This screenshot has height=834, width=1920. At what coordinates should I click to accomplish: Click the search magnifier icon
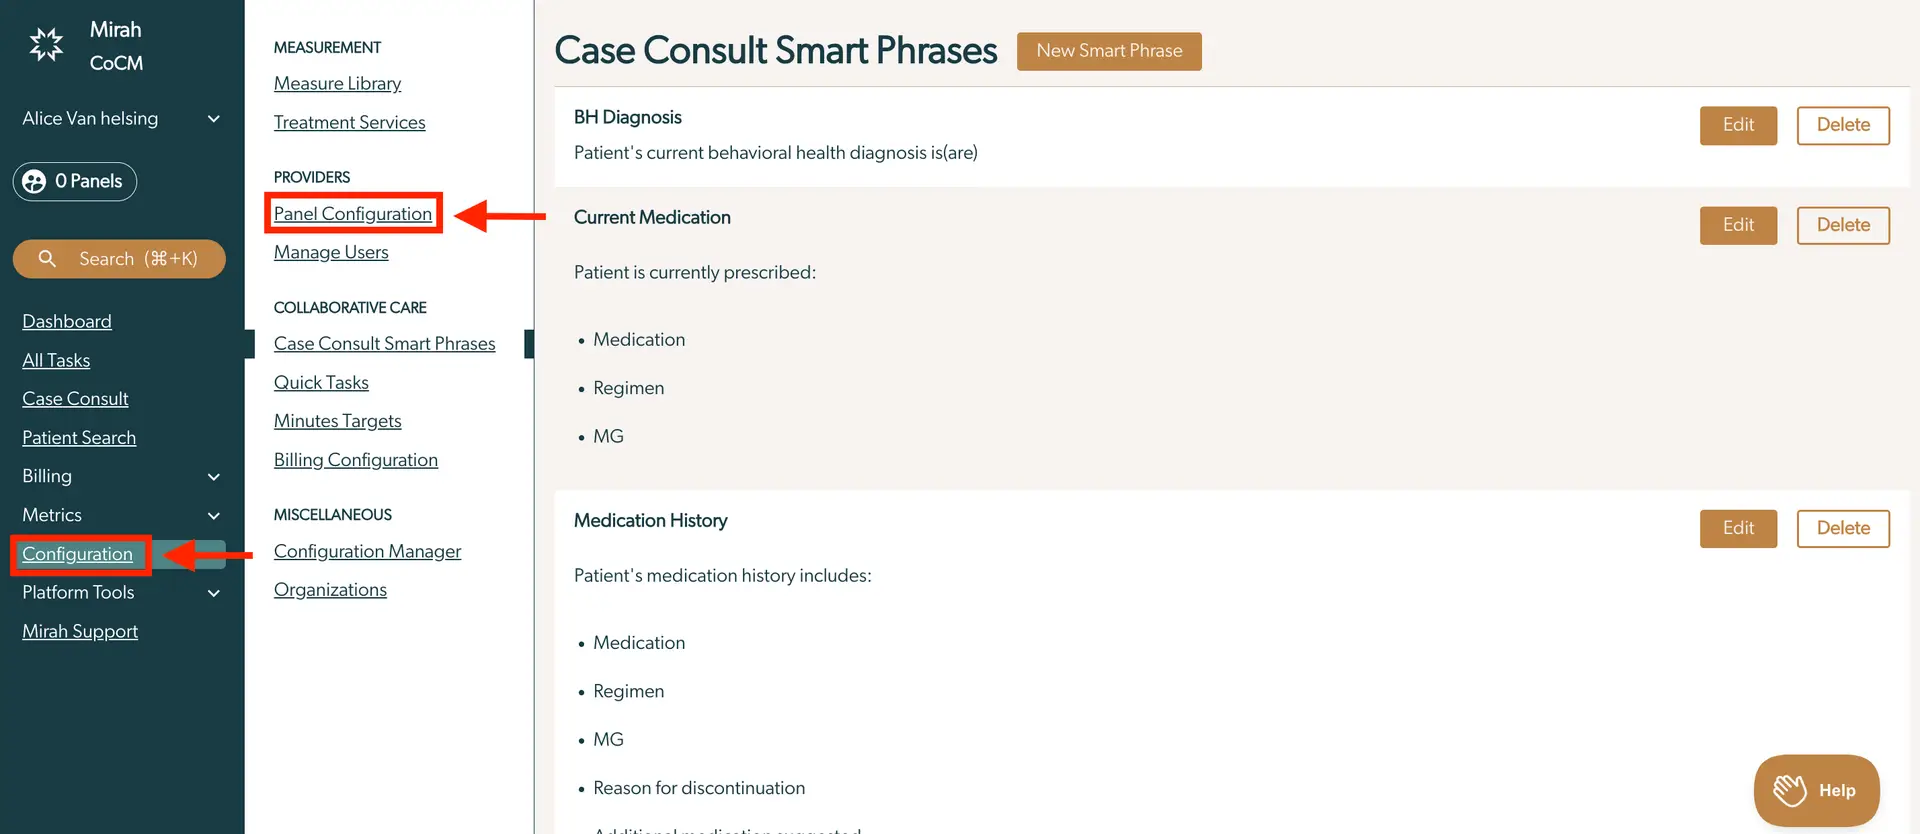pyautogui.click(x=47, y=258)
